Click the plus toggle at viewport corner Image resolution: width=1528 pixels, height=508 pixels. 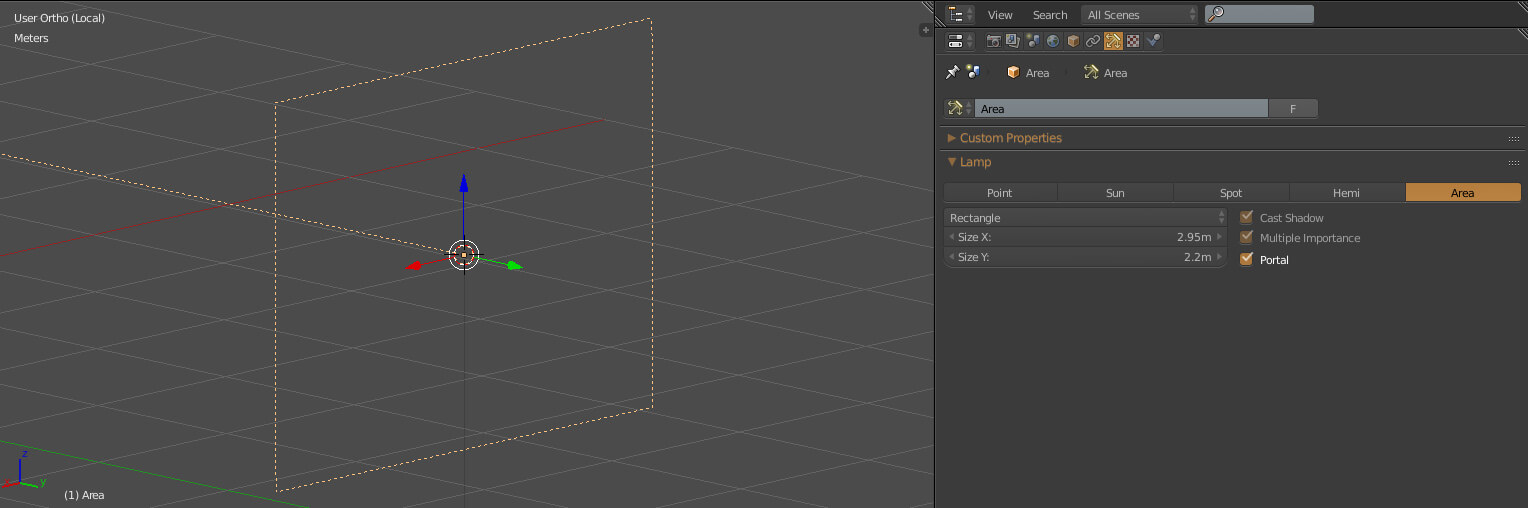point(925,30)
